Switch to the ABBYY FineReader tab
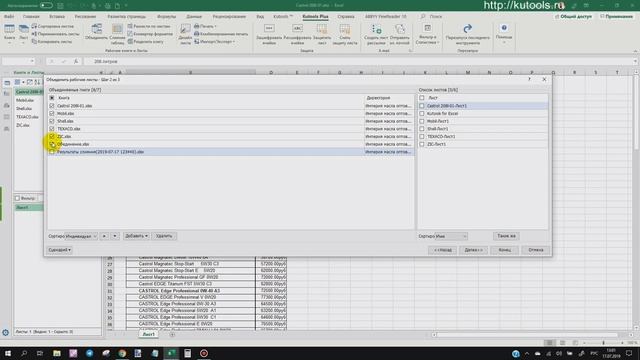Screen dimensions: 640x360 386,16
